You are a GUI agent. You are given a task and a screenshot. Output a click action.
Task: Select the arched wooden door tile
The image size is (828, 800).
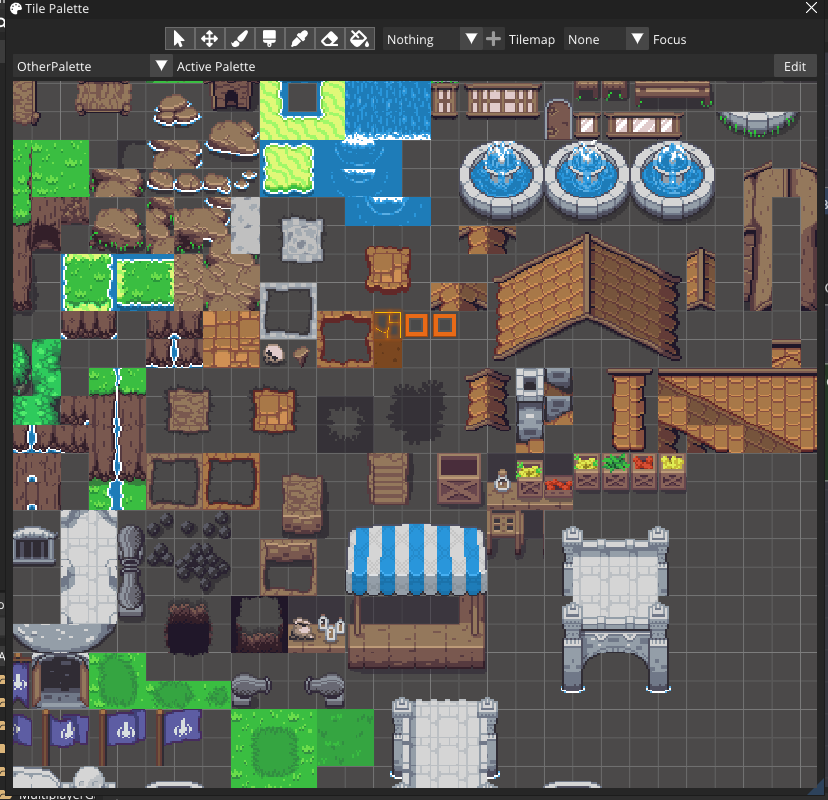coord(558,119)
